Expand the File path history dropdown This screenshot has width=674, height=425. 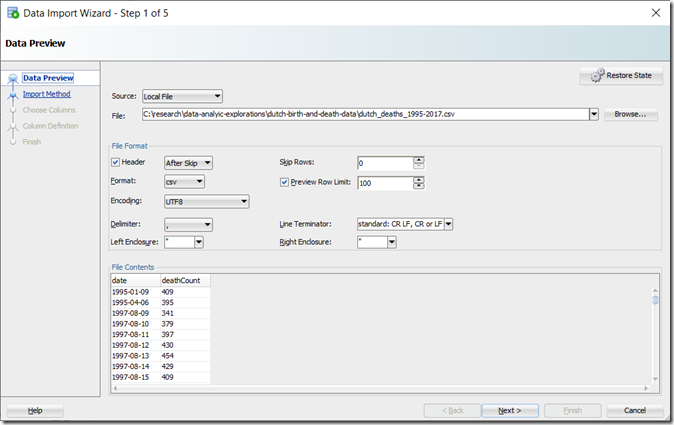coord(594,114)
